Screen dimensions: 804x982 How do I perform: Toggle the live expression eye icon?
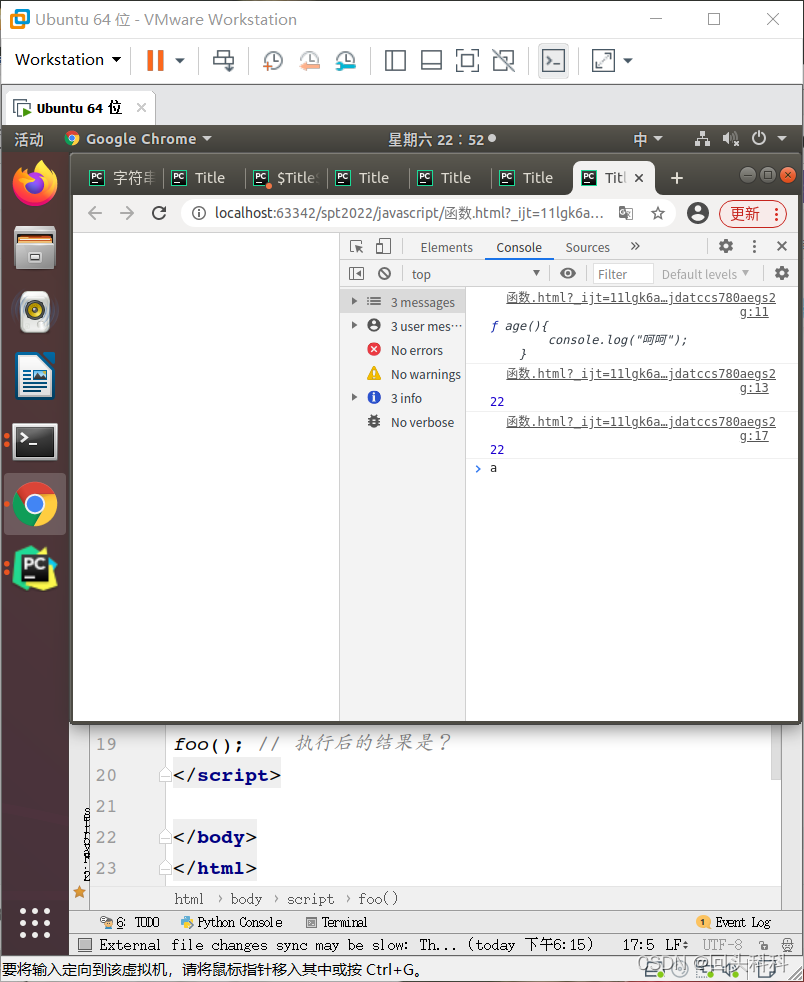[568, 273]
